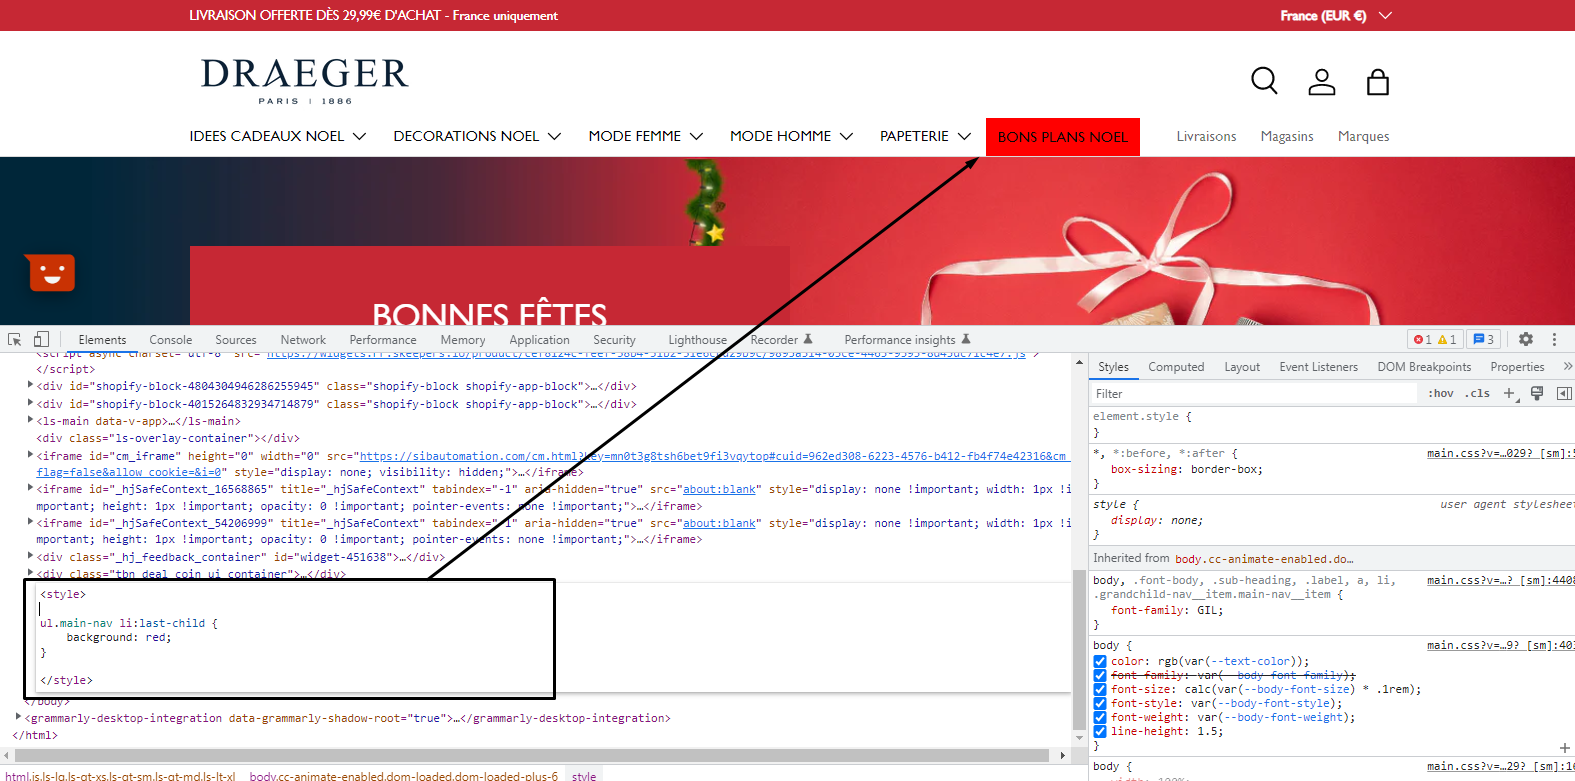The height and width of the screenshot is (781, 1575).
Task: Open the Application tab
Action: (x=539, y=340)
